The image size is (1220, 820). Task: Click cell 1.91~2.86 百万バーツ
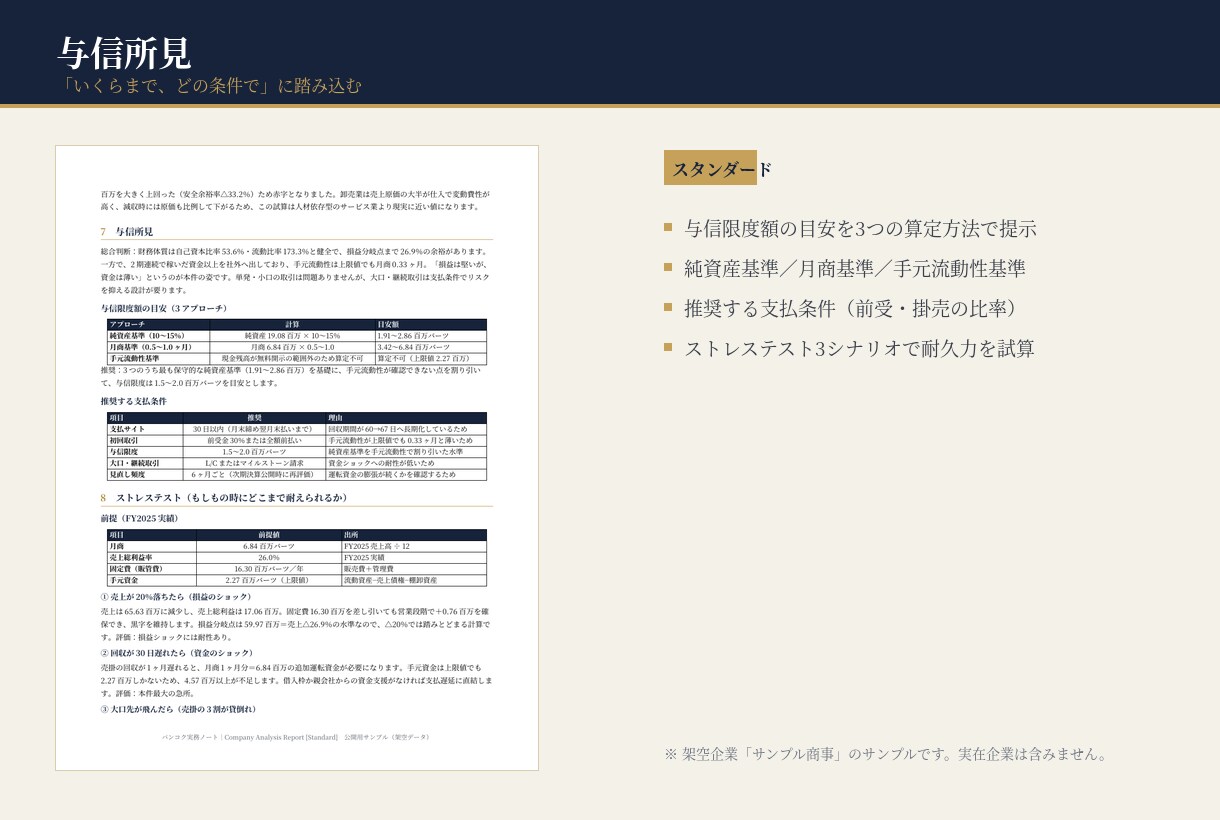(x=431, y=336)
